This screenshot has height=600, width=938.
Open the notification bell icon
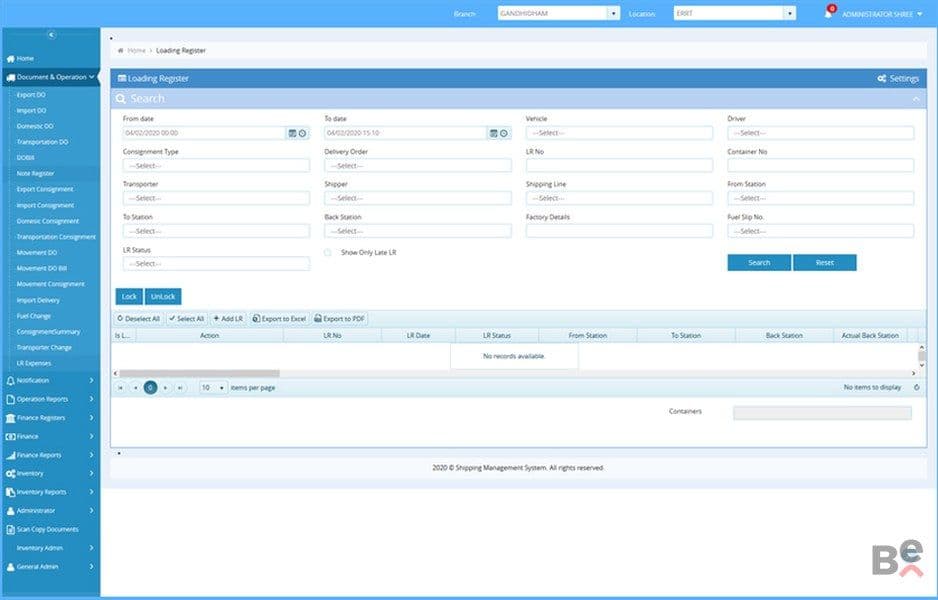tap(829, 13)
